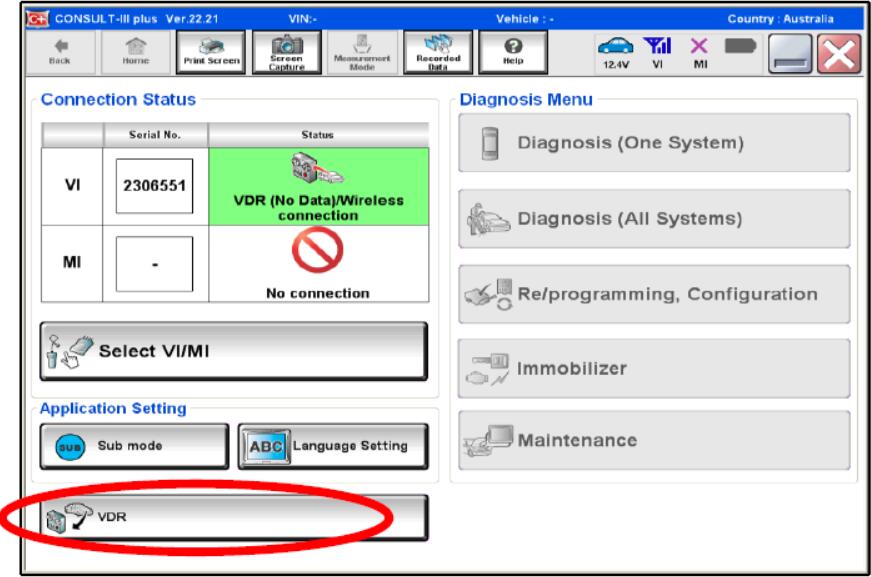This screenshot has width=871, height=577.
Task: Open the Immobilizer menu
Action: coord(654,369)
